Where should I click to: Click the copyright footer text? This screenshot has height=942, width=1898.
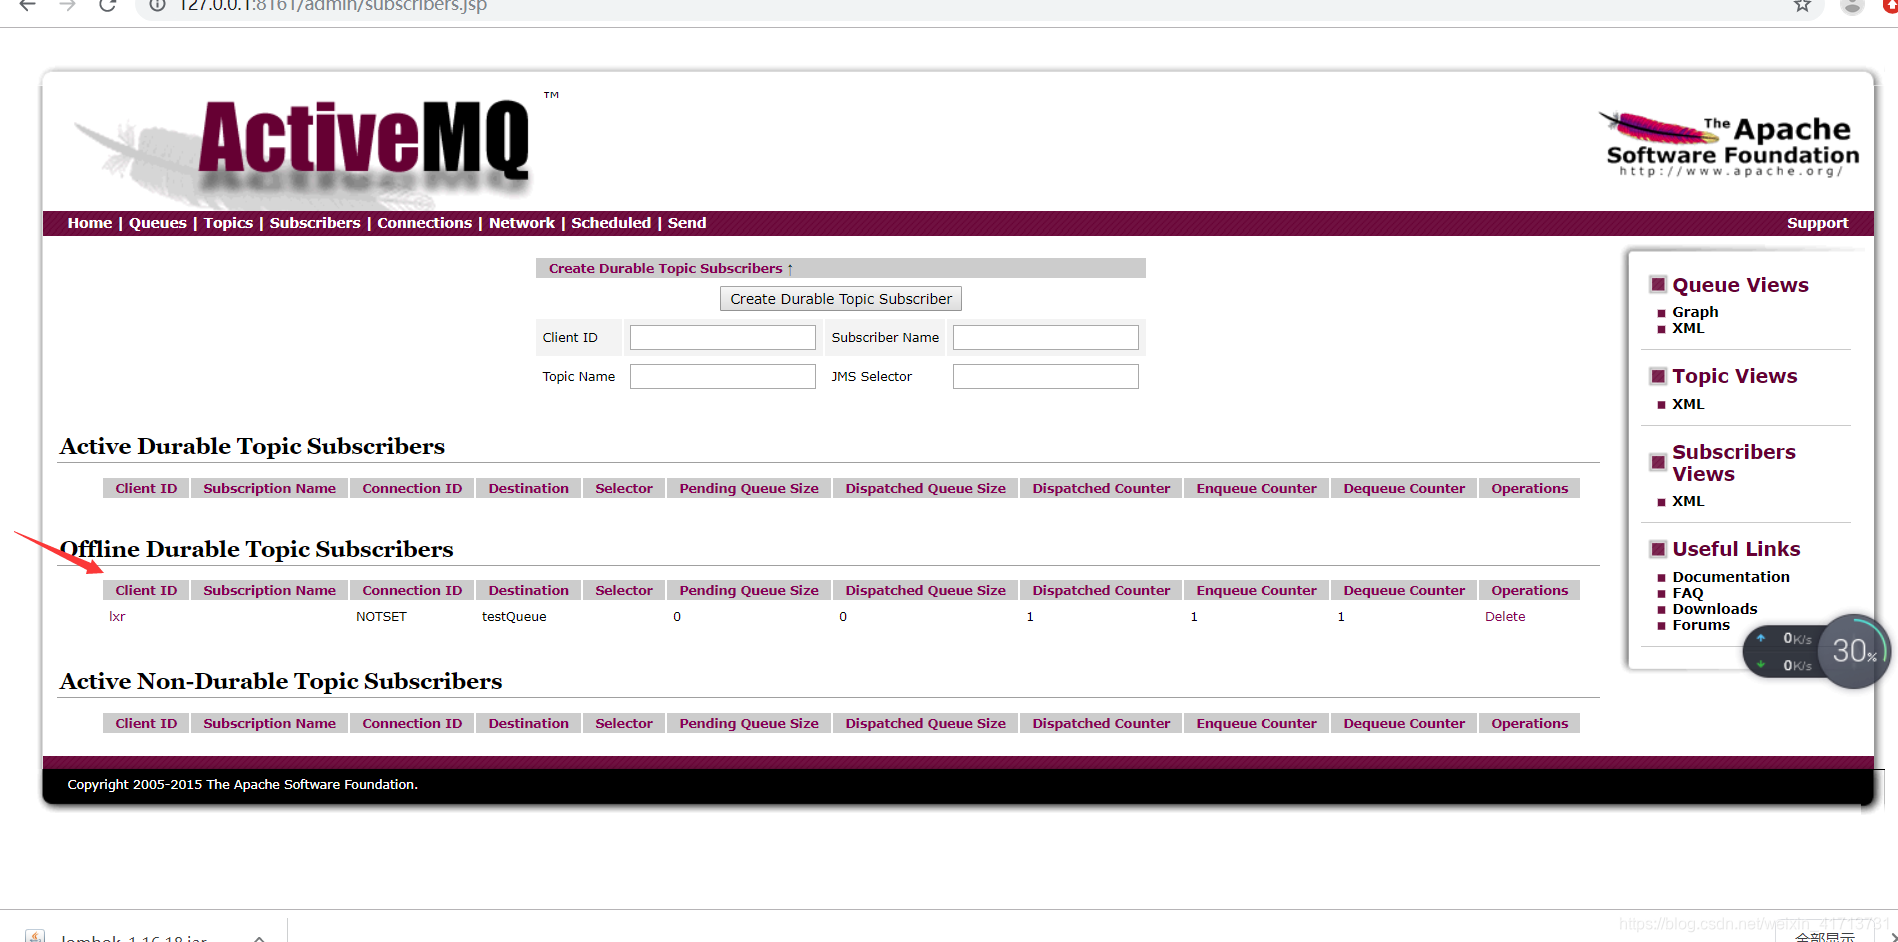tap(242, 785)
